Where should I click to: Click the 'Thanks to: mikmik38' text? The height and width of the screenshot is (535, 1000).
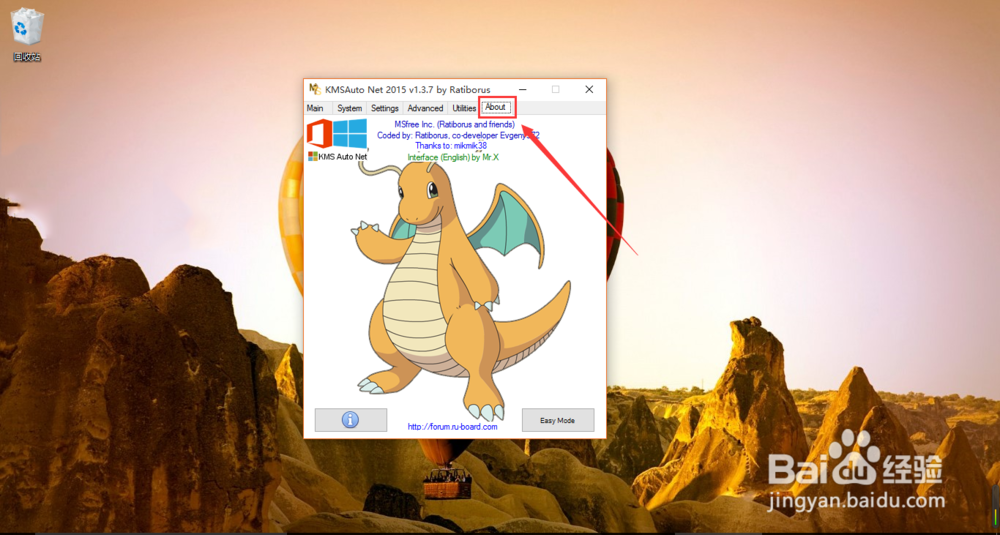pos(451,146)
